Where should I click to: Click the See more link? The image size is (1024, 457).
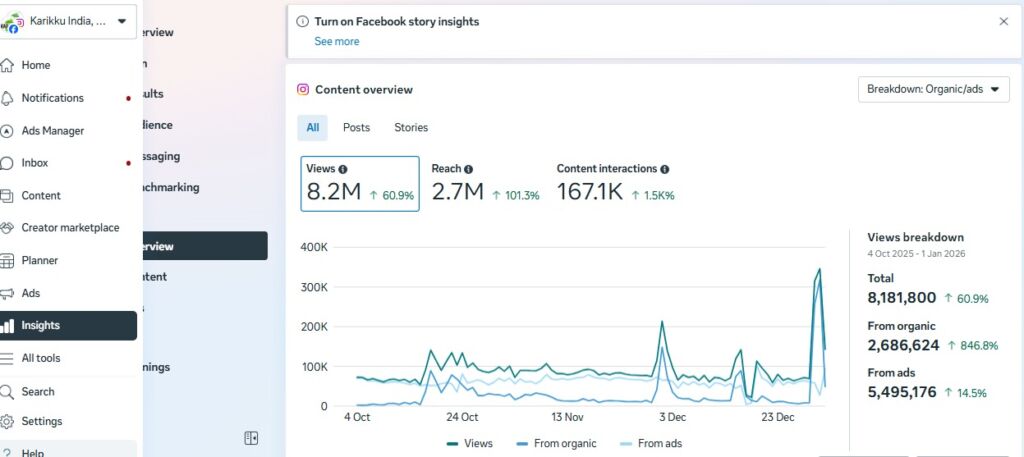tap(336, 42)
